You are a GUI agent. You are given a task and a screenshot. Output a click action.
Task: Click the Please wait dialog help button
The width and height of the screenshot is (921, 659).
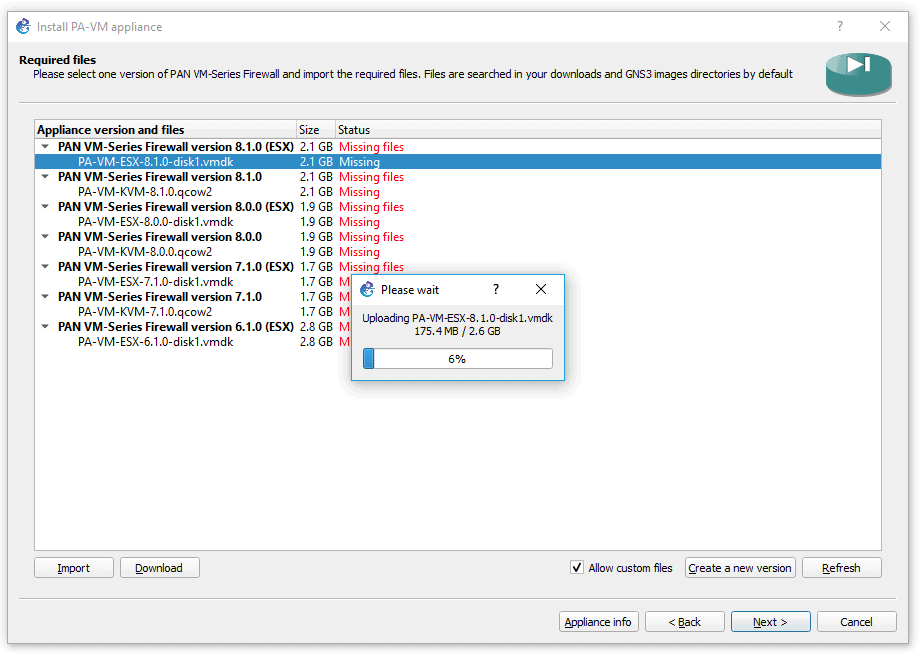tap(496, 289)
